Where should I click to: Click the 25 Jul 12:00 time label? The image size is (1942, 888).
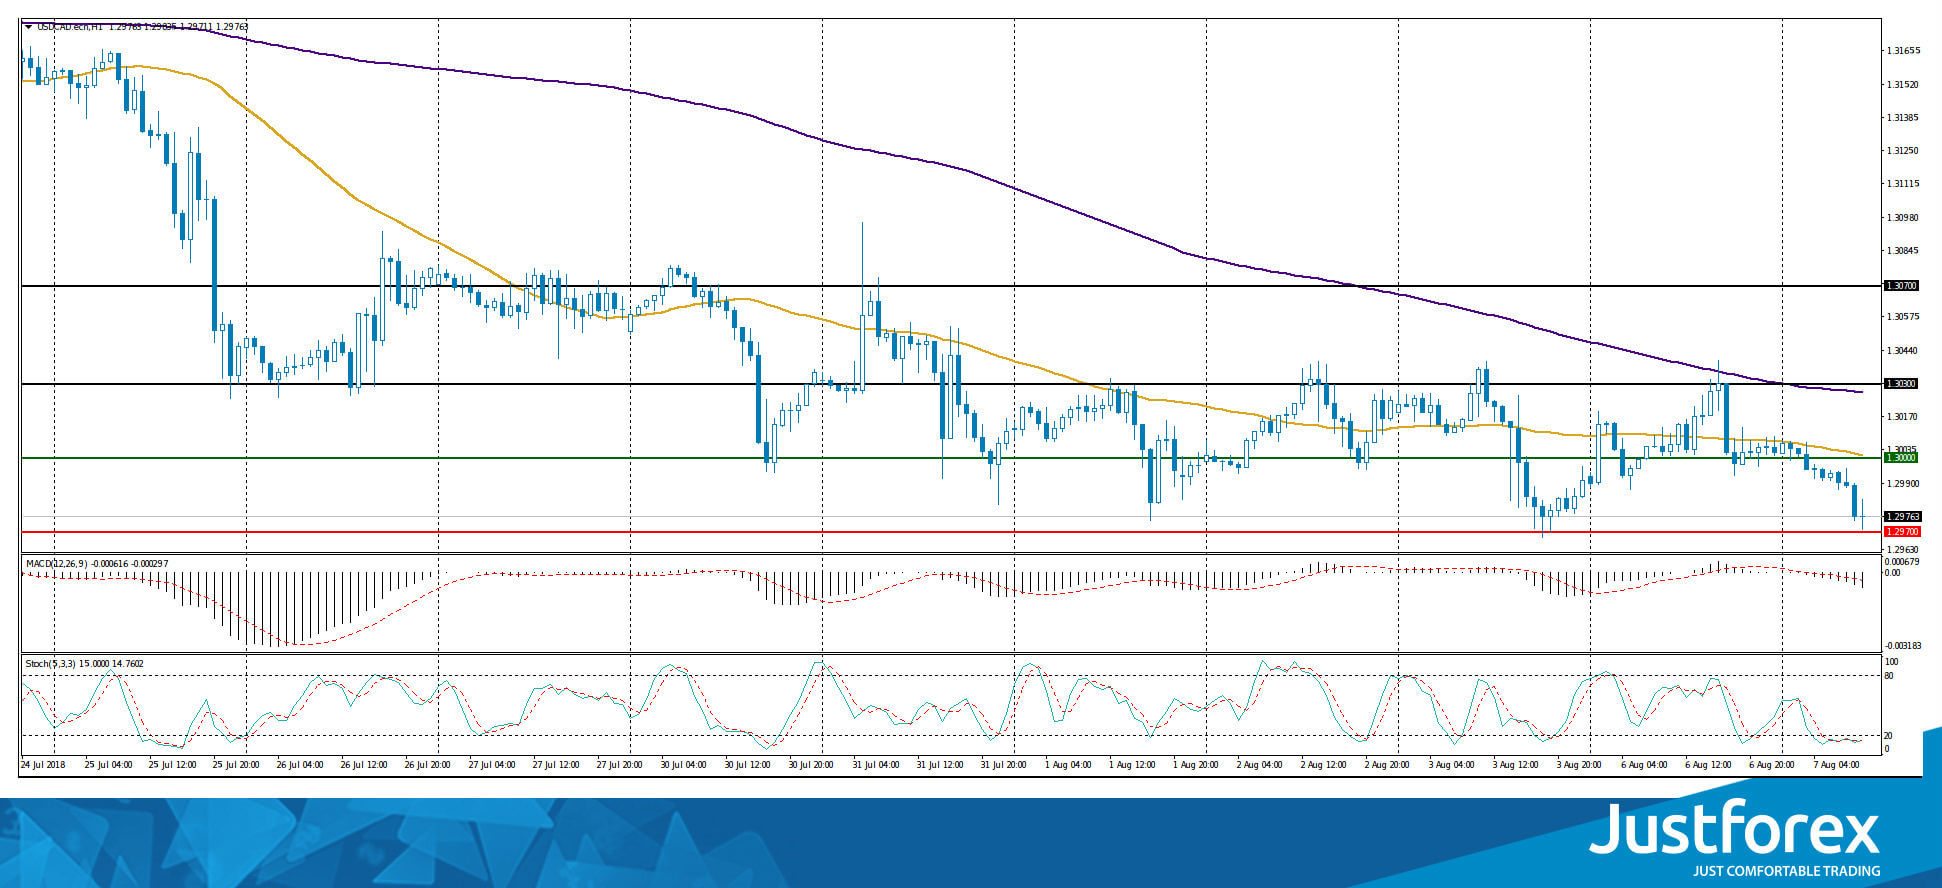(x=173, y=765)
